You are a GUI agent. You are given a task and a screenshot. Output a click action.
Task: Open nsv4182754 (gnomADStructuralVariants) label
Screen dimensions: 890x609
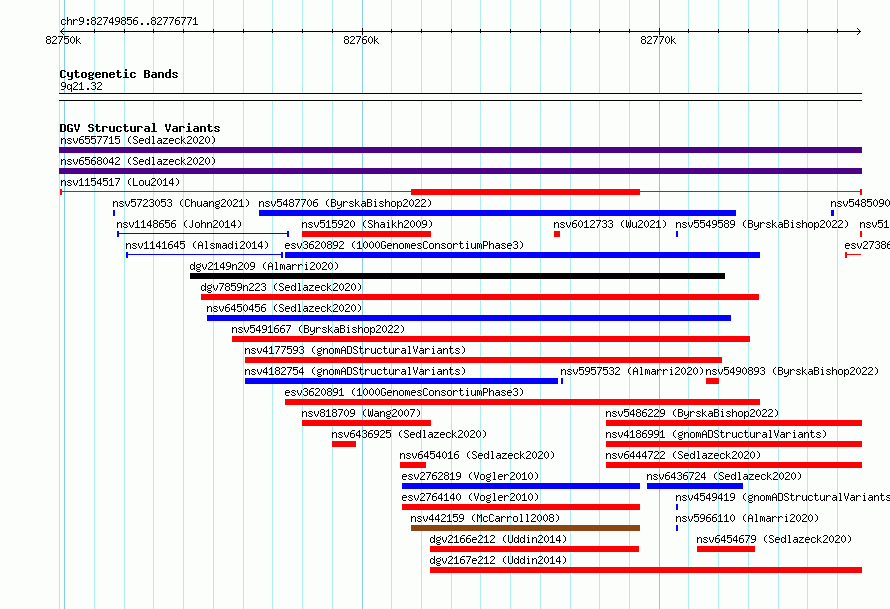[x=355, y=371]
